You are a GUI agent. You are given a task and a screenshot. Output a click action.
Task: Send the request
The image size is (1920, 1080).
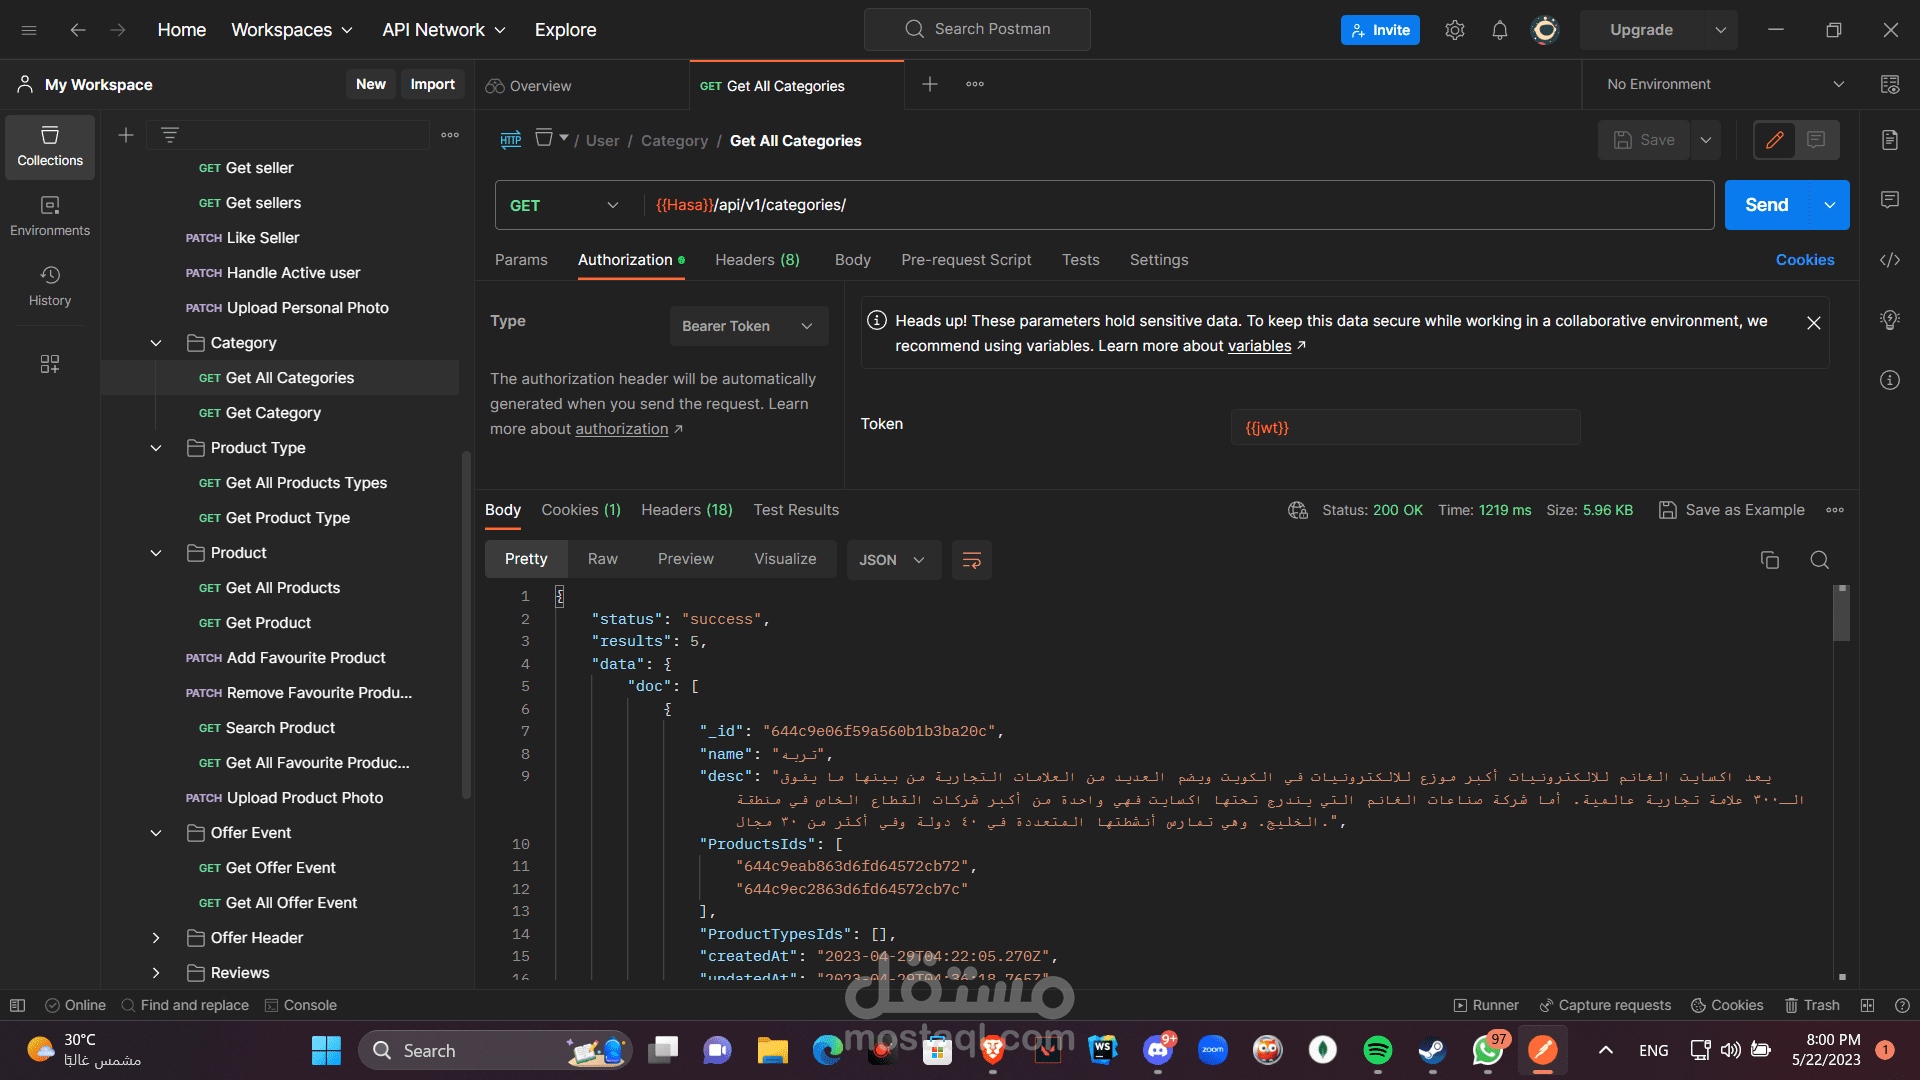coord(1767,205)
